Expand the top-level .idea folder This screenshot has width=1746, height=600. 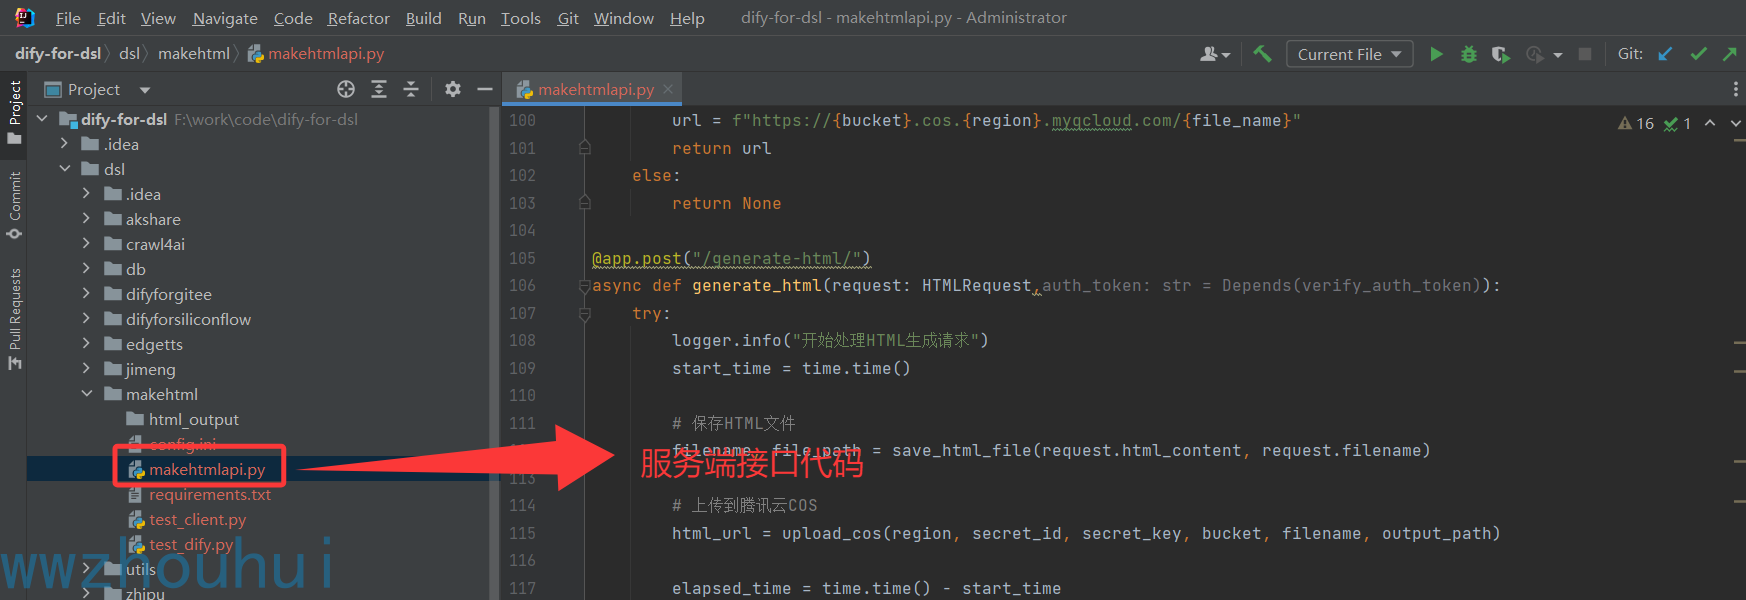[64, 144]
